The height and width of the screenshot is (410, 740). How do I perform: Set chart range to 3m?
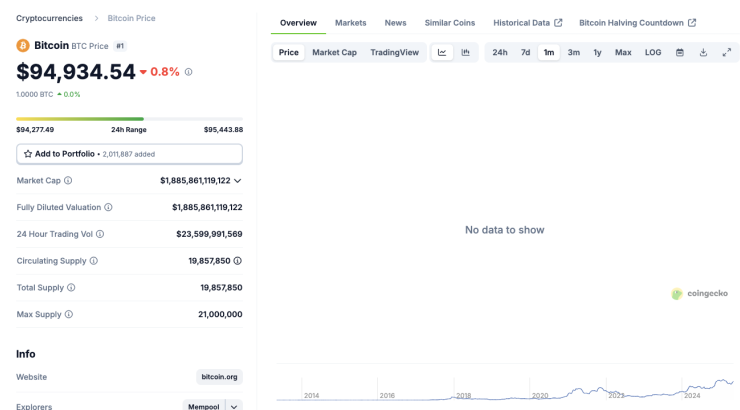click(573, 52)
